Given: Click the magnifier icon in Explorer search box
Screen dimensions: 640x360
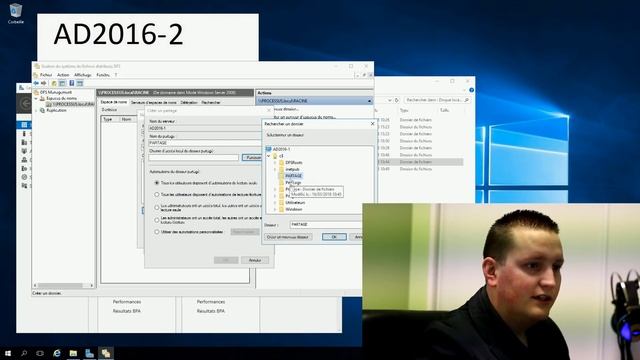Looking at the screenshot, I should (467, 100).
